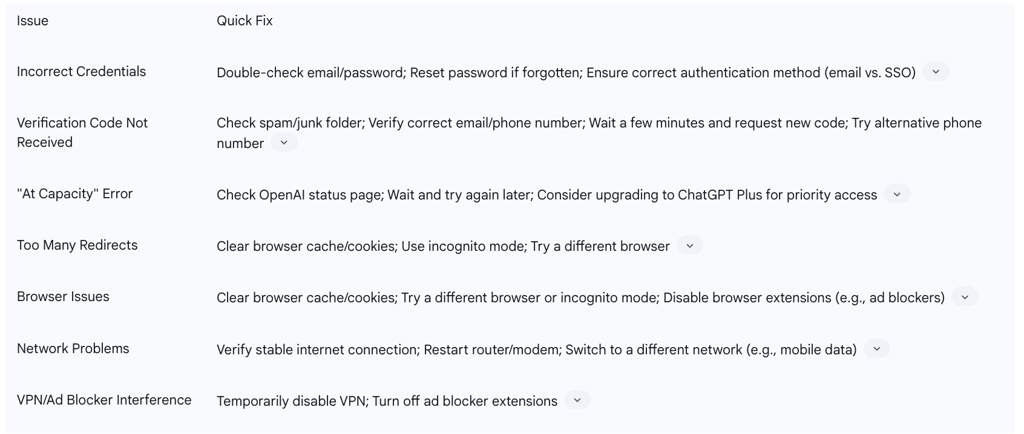Click the Network Problems label
Image resolution: width=1024 pixels, height=434 pixels.
(73, 349)
